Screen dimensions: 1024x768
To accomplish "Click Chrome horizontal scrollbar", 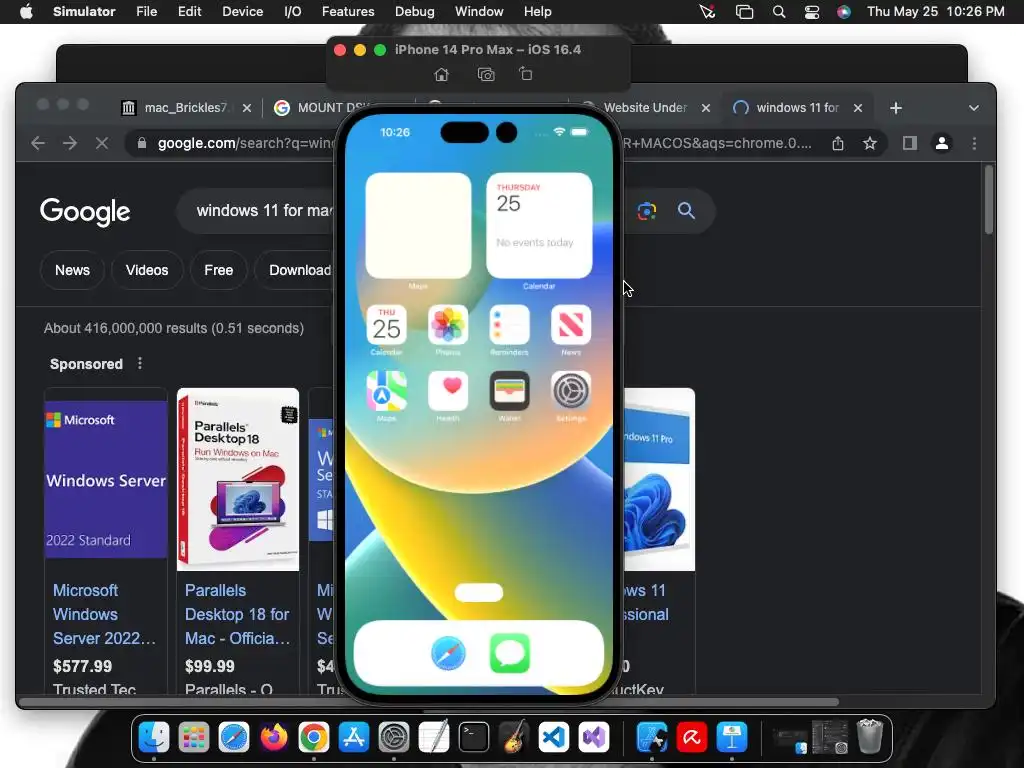I will 428,702.
